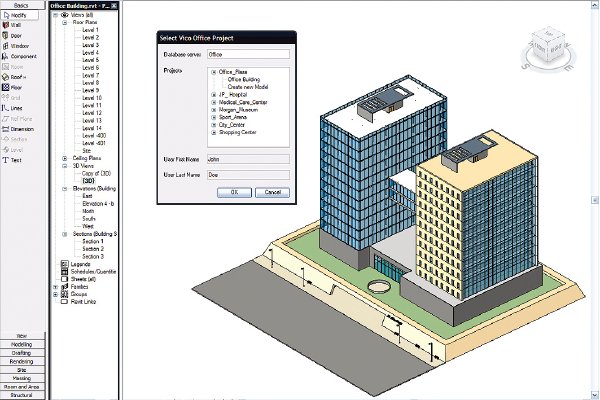Click Cancel in the project dialog
Viewport: 600px width, 400px height.
tap(272, 192)
